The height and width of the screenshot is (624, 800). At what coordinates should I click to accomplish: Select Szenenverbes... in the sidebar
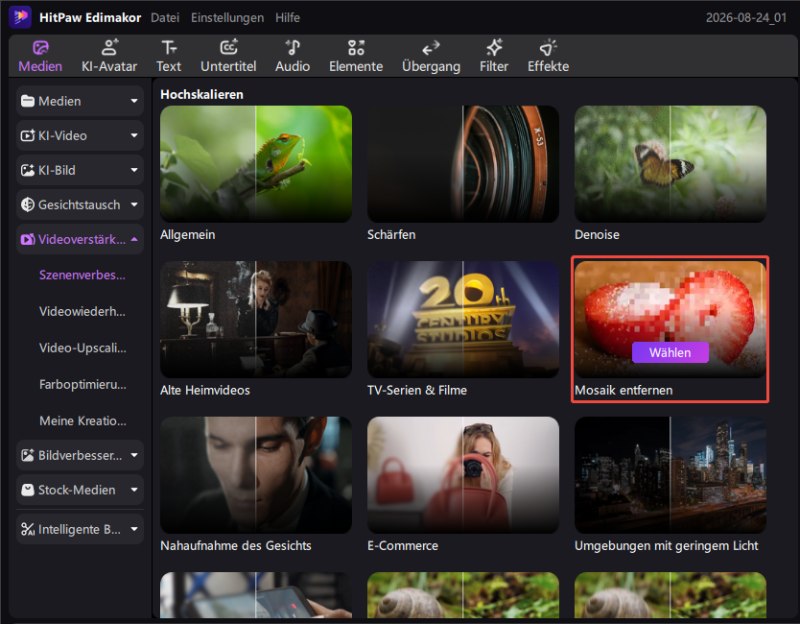coord(82,275)
